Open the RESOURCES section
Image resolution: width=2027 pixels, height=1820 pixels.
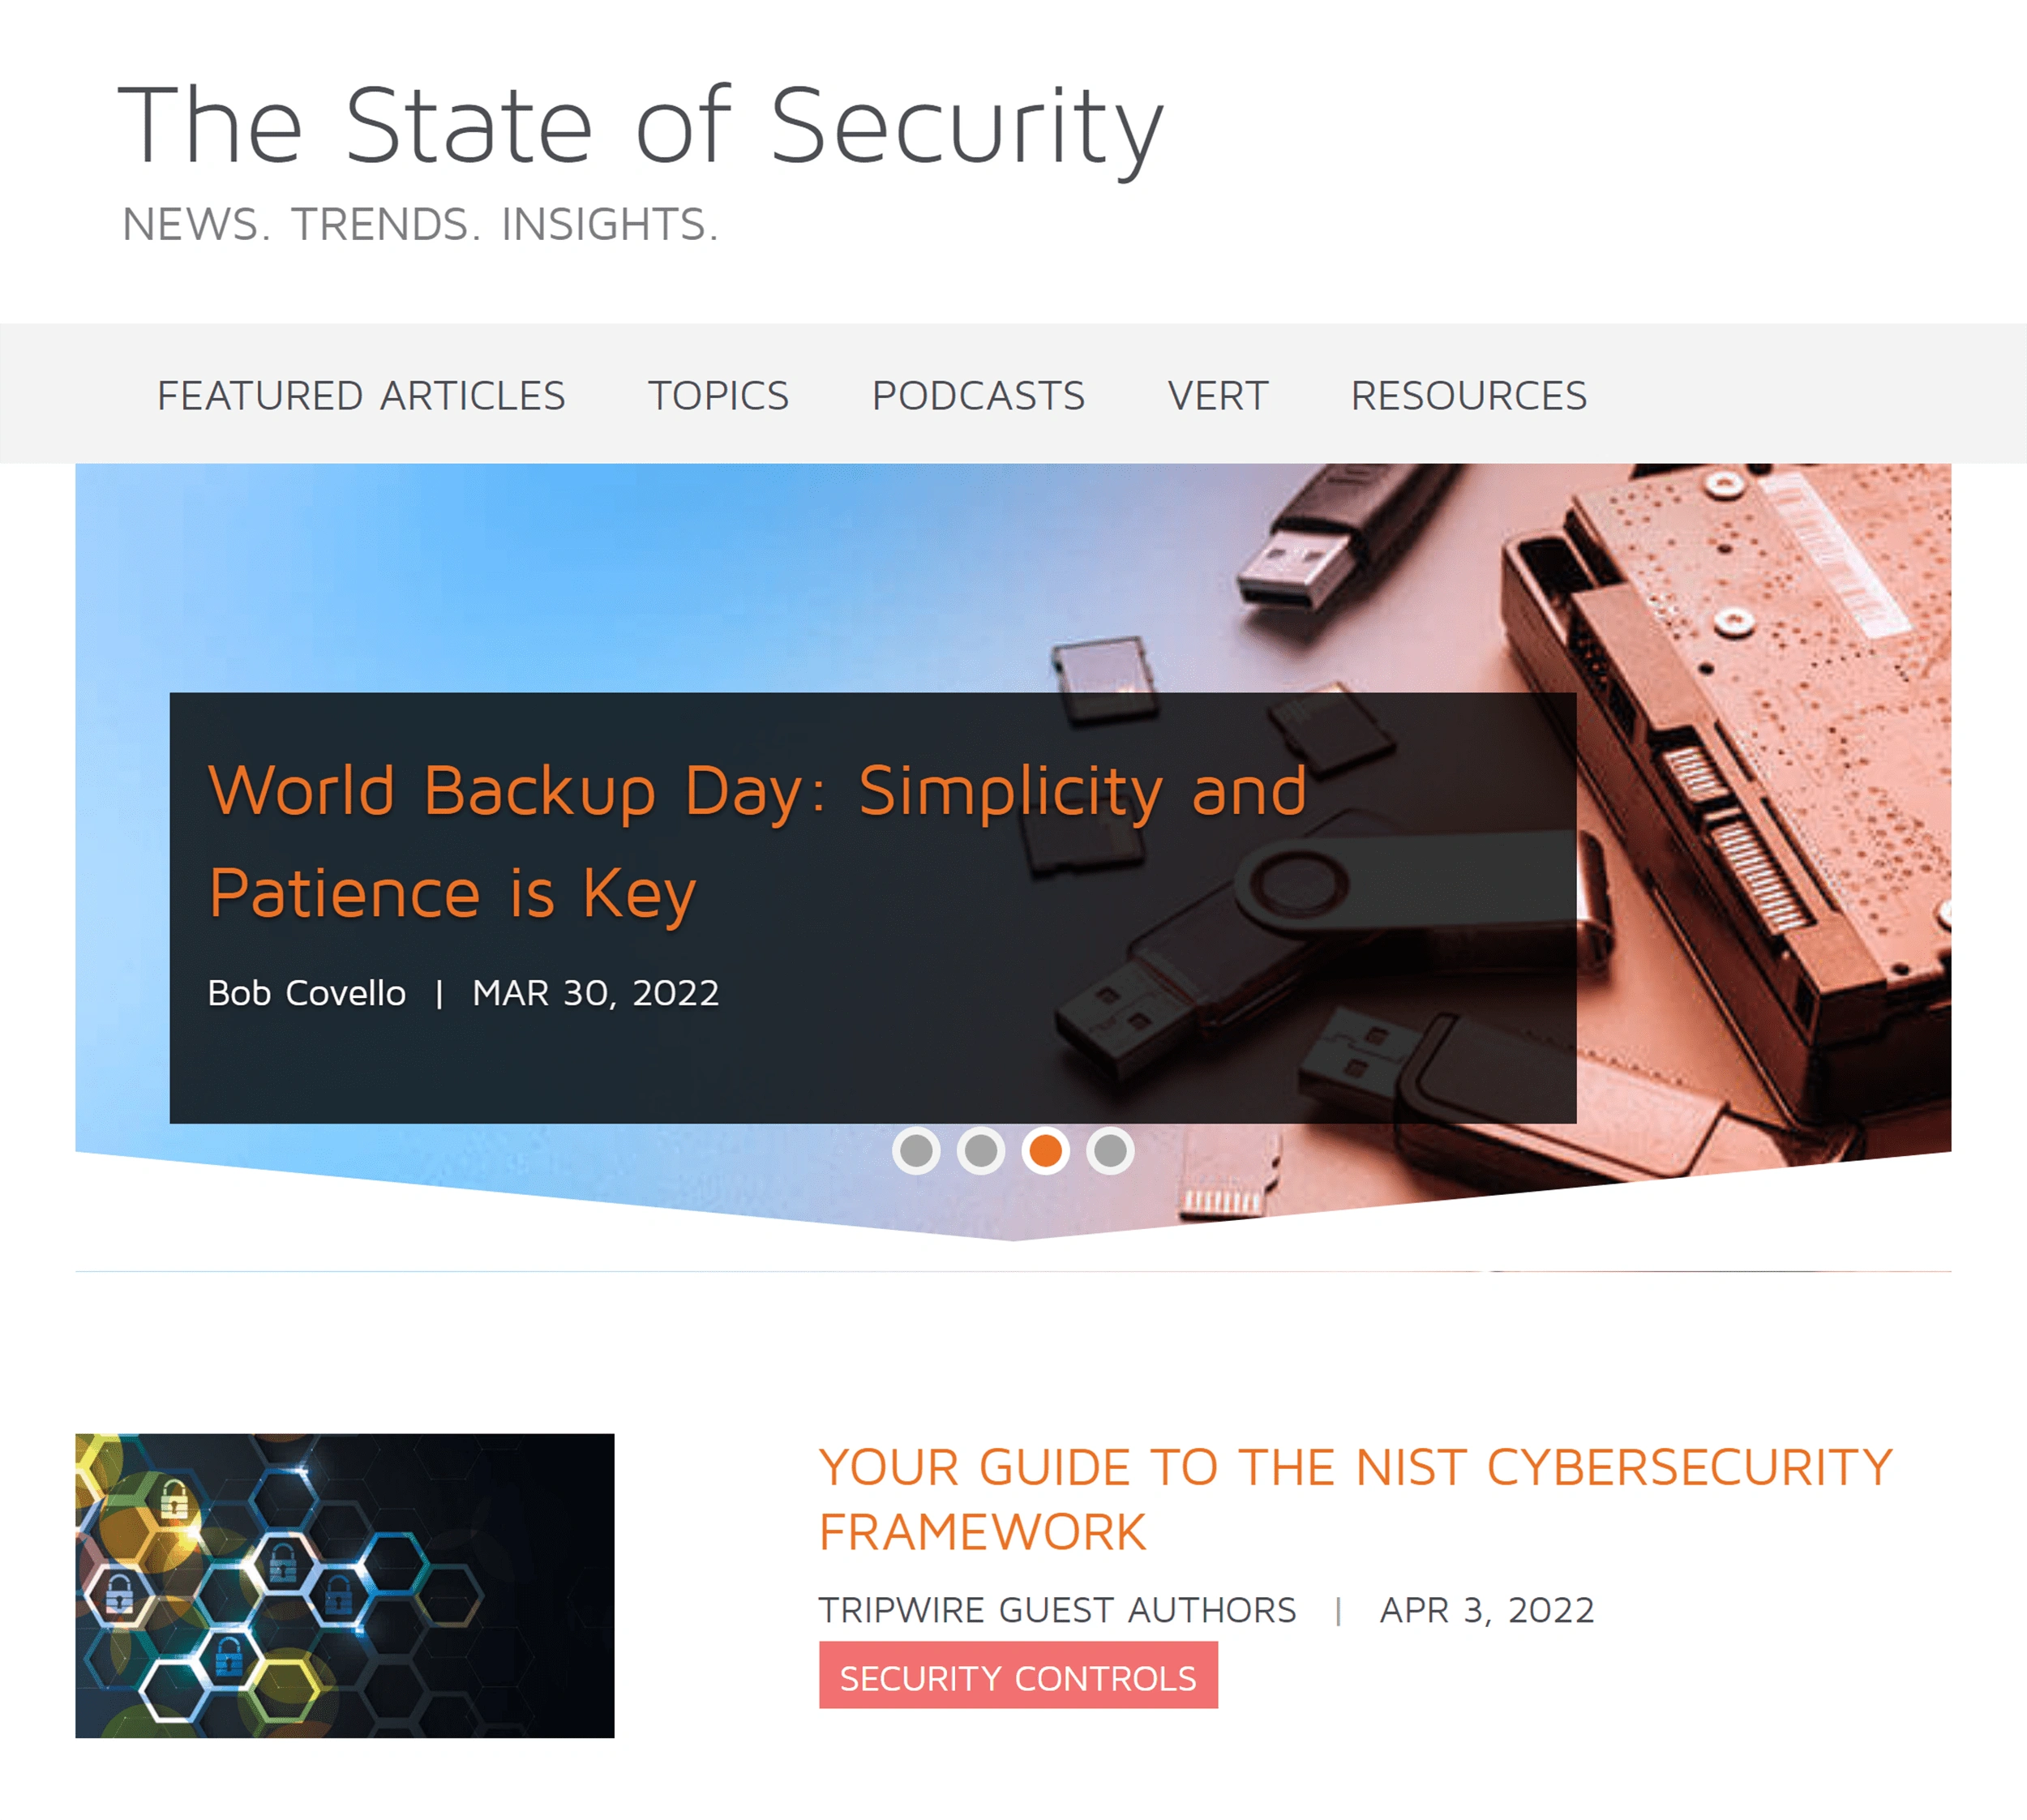[x=1468, y=395]
